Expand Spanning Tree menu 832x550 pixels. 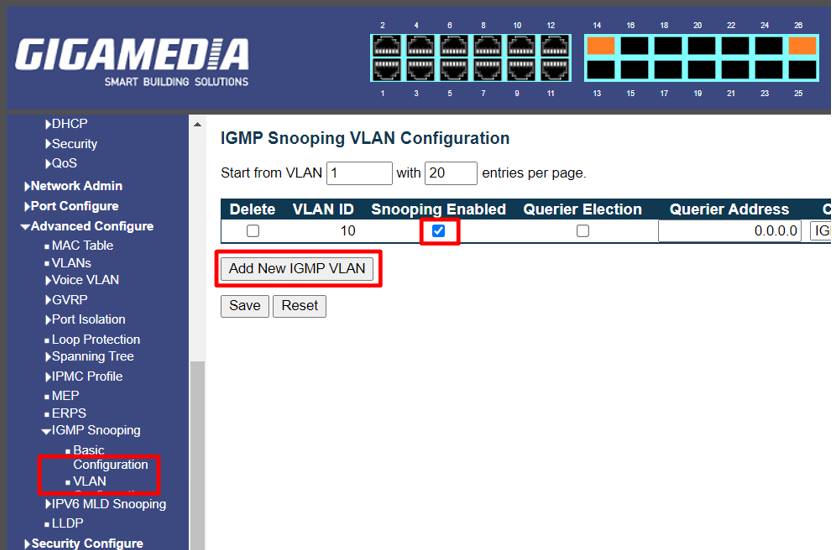point(89,356)
